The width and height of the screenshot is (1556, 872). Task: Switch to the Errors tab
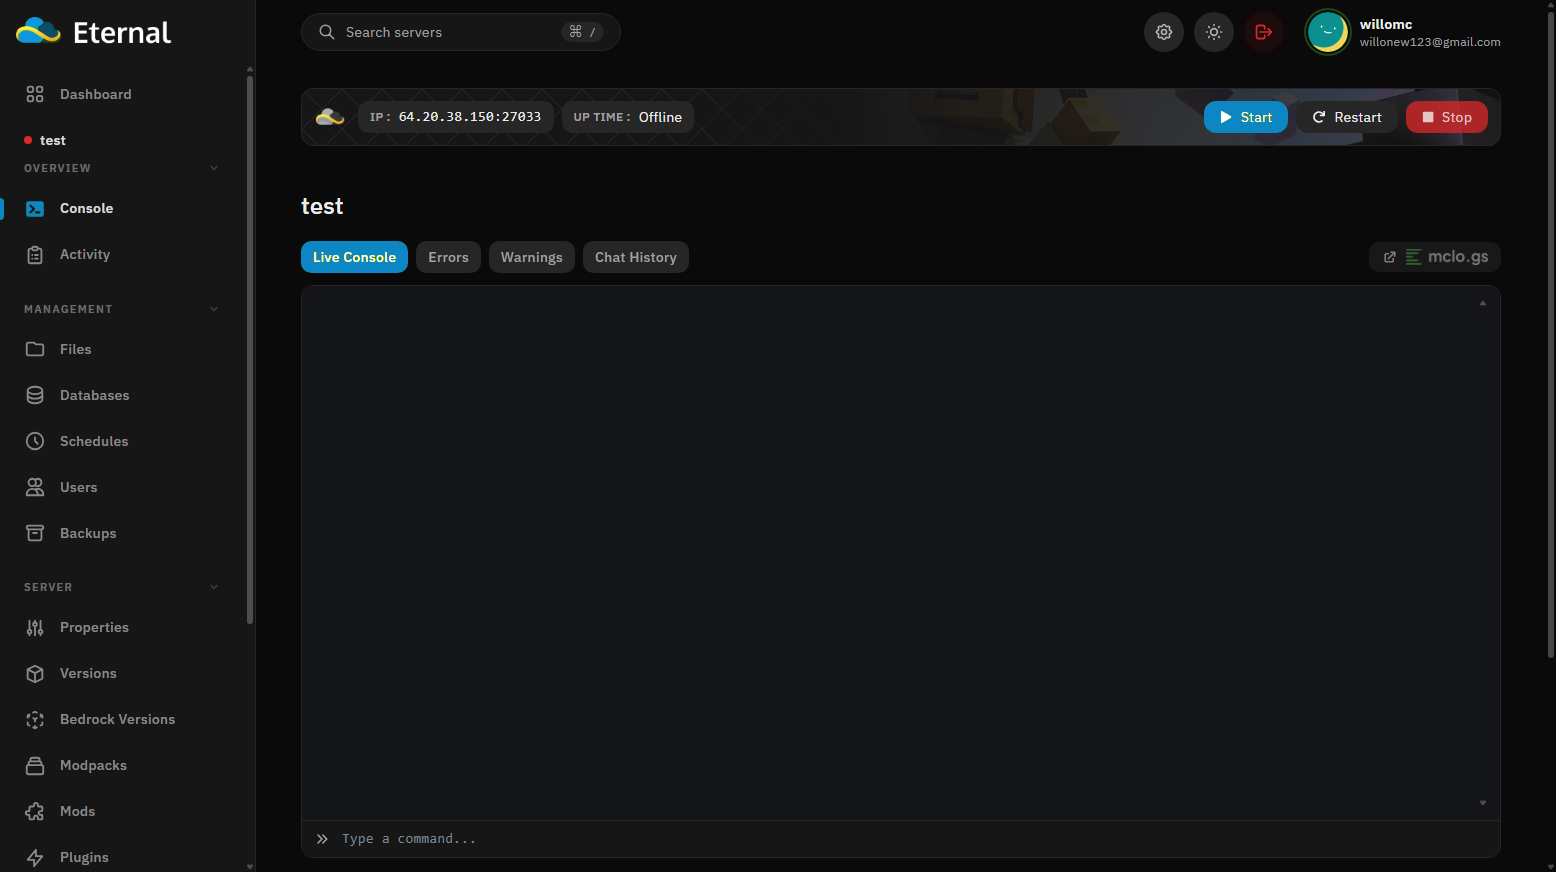(x=448, y=257)
